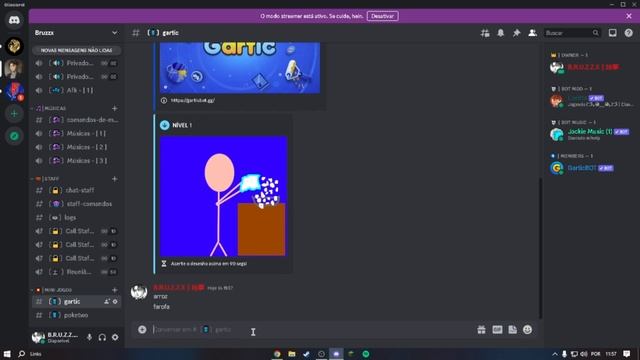Screen dimensions: 640x360
Task: Click the gift Nitro icon in message bar
Action: [x=481, y=330]
